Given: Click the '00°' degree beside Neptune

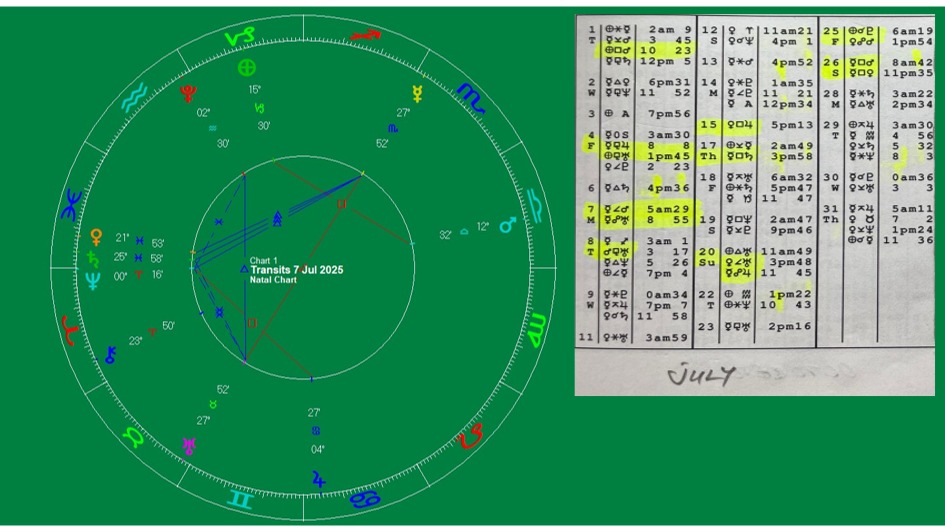Looking at the screenshot, I should (121, 277).
